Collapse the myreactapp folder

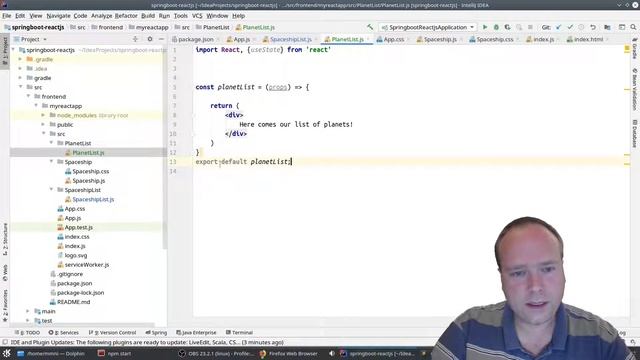[36, 106]
